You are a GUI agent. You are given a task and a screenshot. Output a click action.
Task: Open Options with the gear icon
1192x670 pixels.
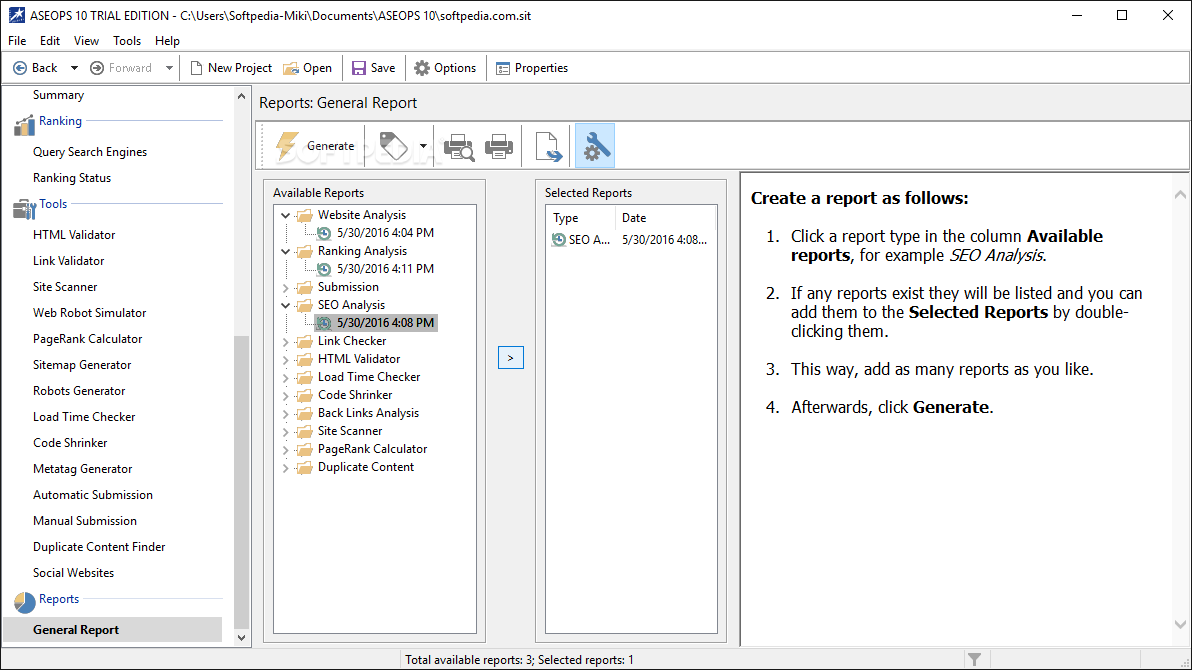pos(445,68)
